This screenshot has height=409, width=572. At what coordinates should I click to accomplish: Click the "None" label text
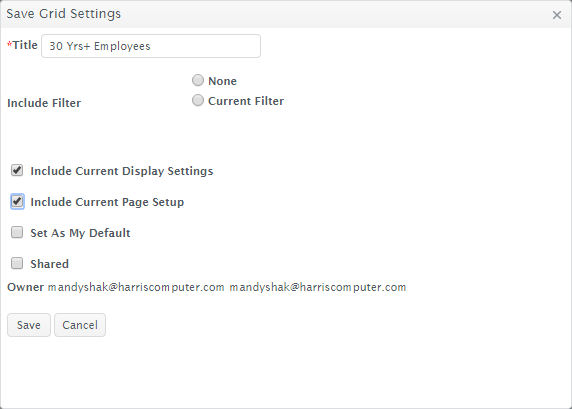[222, 81]
